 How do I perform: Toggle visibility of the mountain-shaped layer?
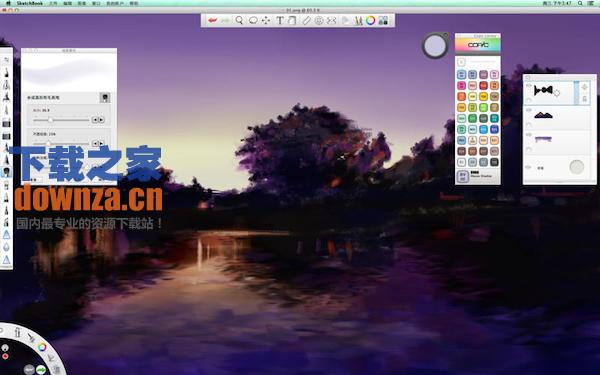(x=529, y=110)
